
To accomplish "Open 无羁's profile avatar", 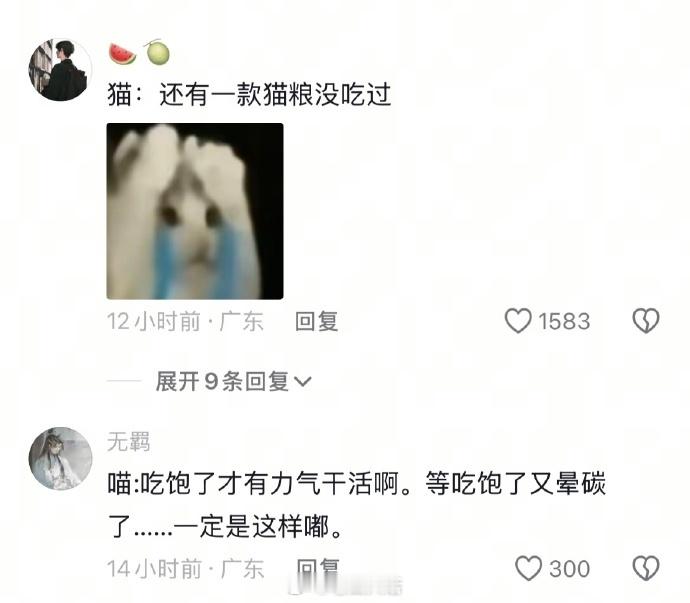I will click(x=60, y=458).
